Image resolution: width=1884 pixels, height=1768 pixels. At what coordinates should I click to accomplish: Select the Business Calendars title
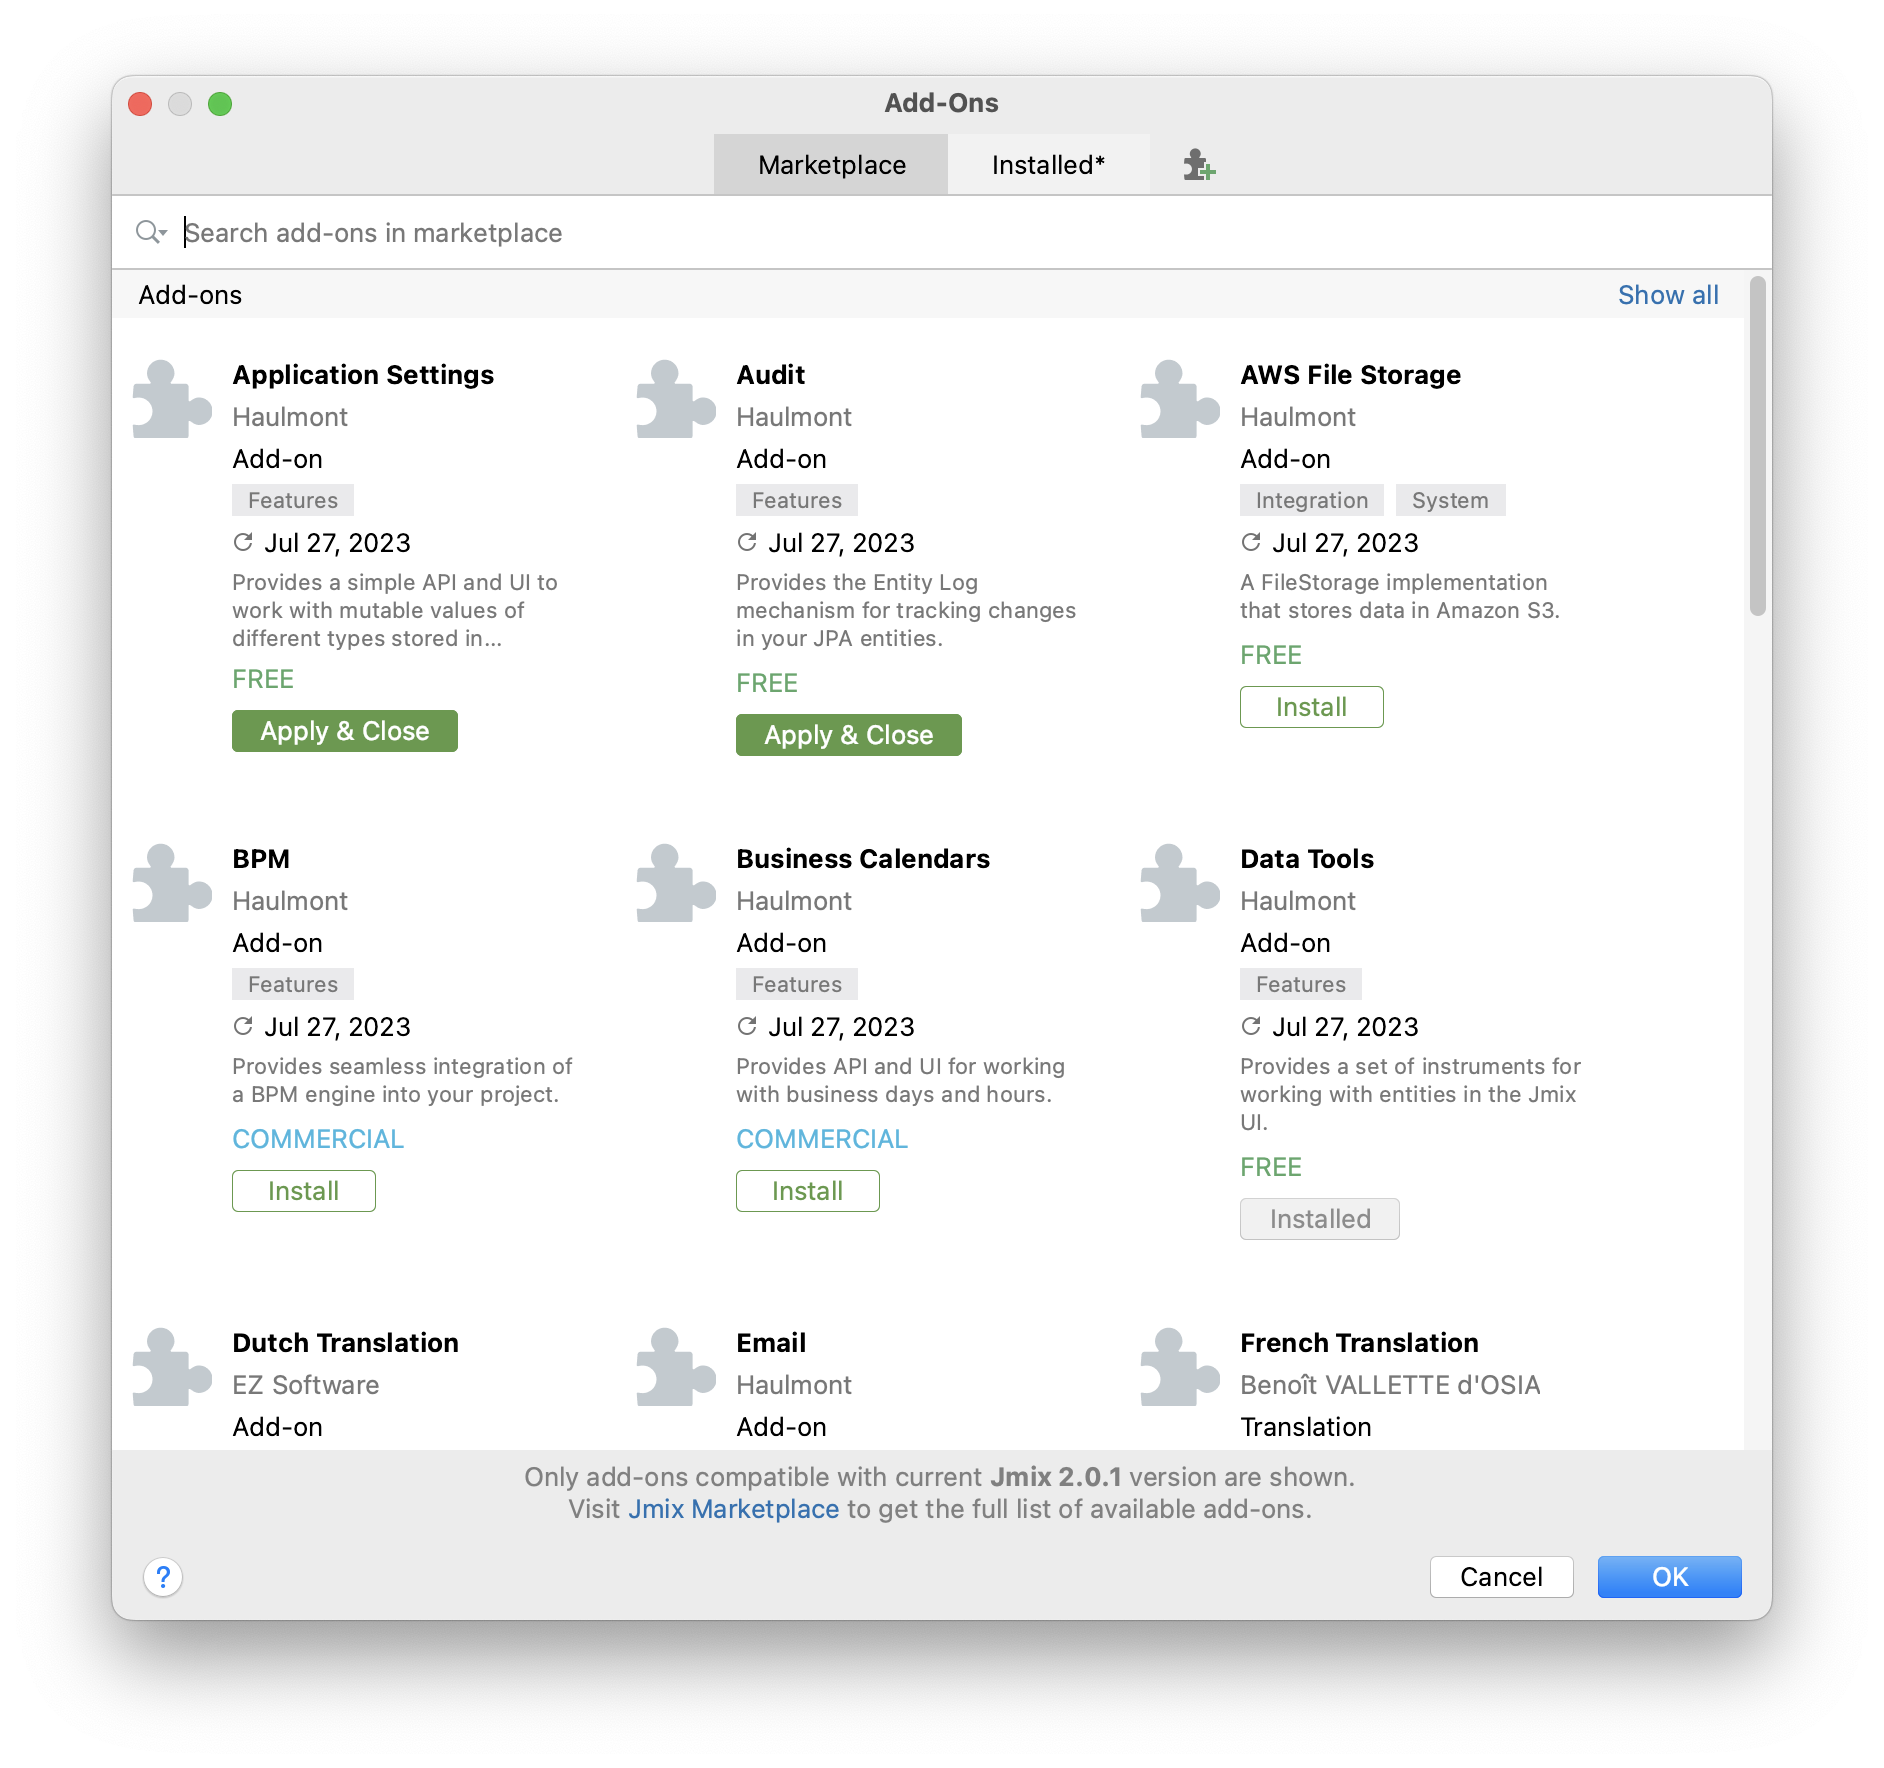pos(863,859)
